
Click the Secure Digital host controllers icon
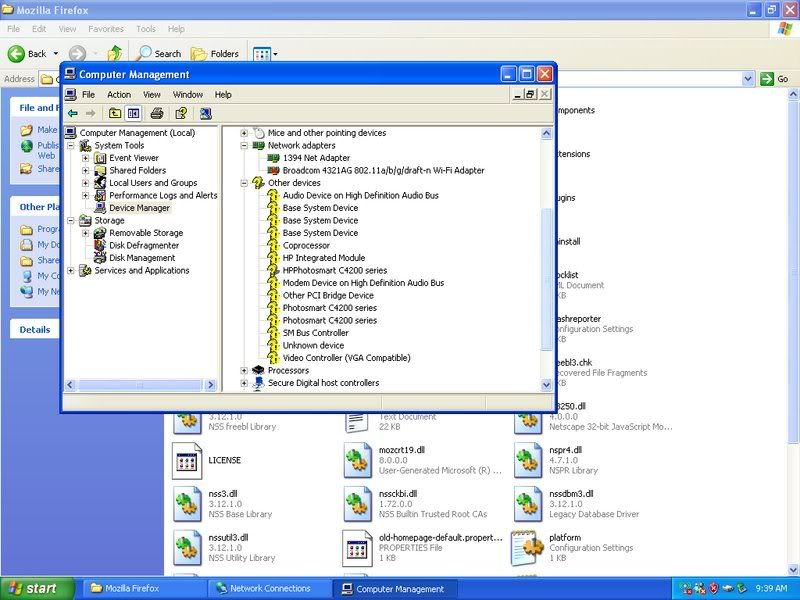coord(259,383)
